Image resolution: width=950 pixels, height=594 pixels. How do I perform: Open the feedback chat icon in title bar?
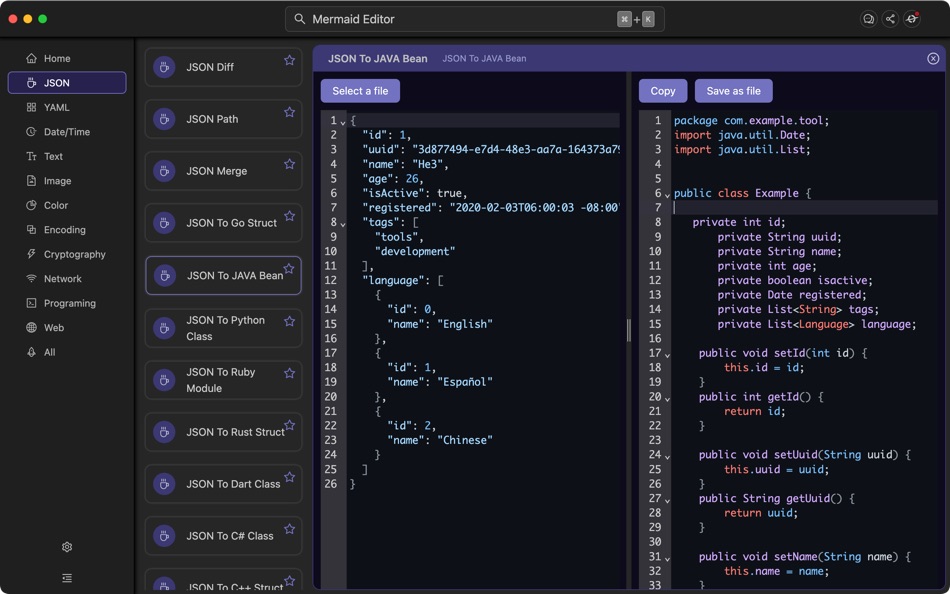tap(868, 19)
